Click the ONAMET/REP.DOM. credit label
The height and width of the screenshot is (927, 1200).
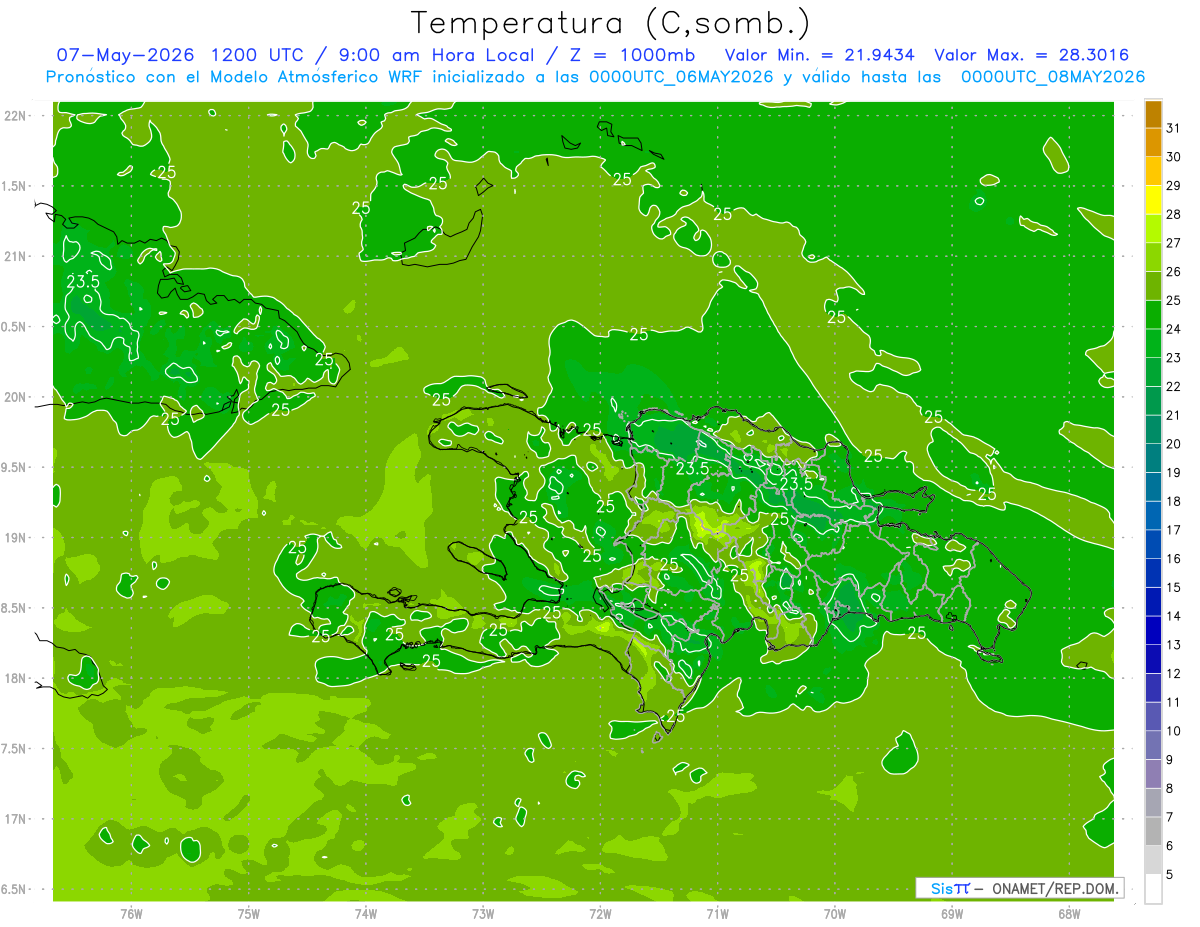coord(1055,888)
